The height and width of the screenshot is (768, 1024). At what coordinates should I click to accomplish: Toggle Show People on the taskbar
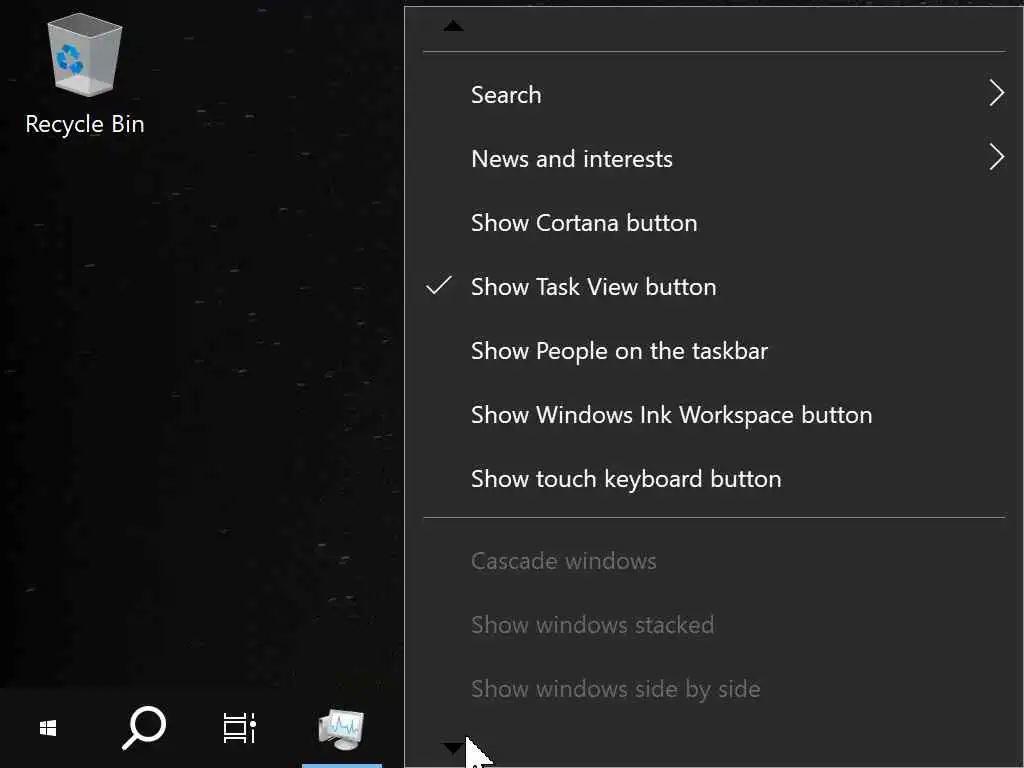pos(714,351)
